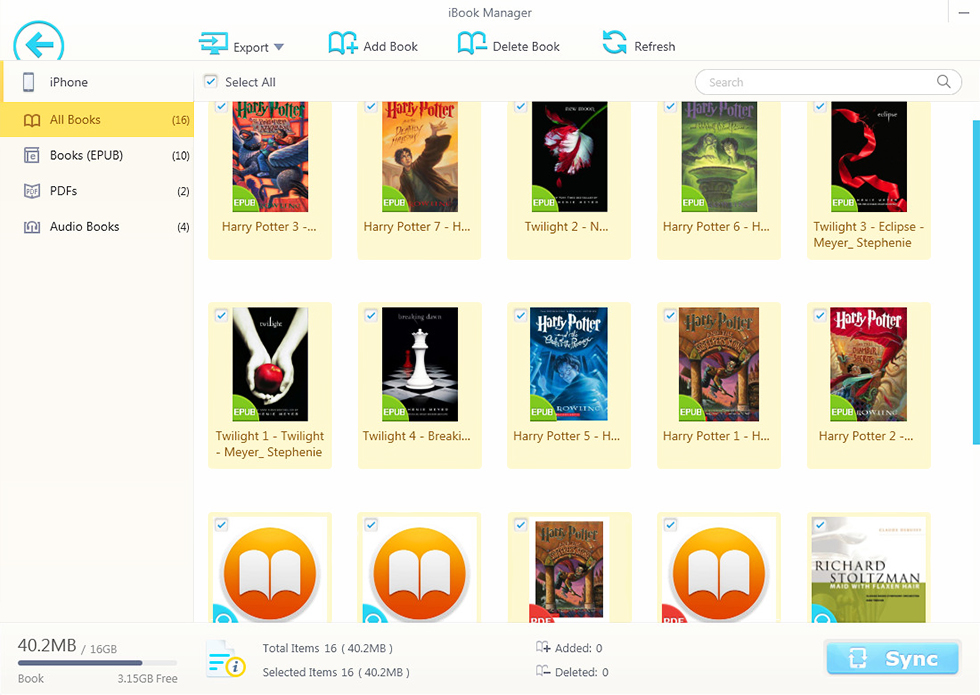Click the Audio Books headphone icon
This screenshot has height=695, width=980.
[x=31, y=227]
